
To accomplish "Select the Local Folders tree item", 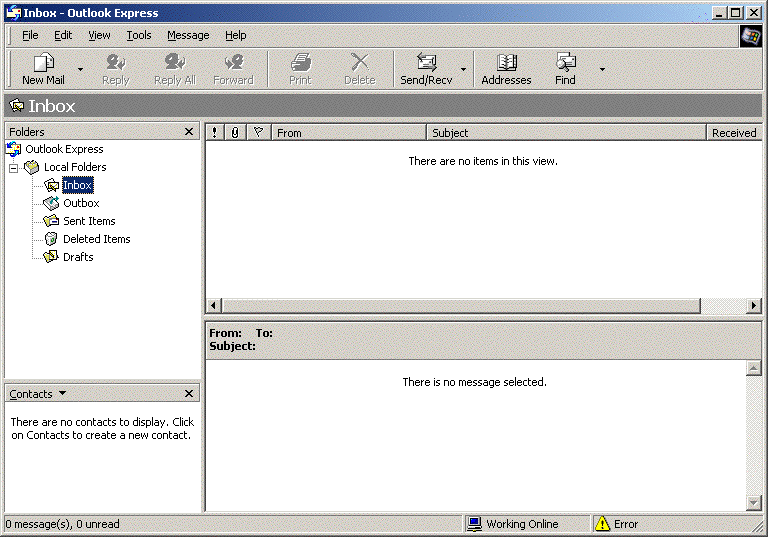I will 75,167.
